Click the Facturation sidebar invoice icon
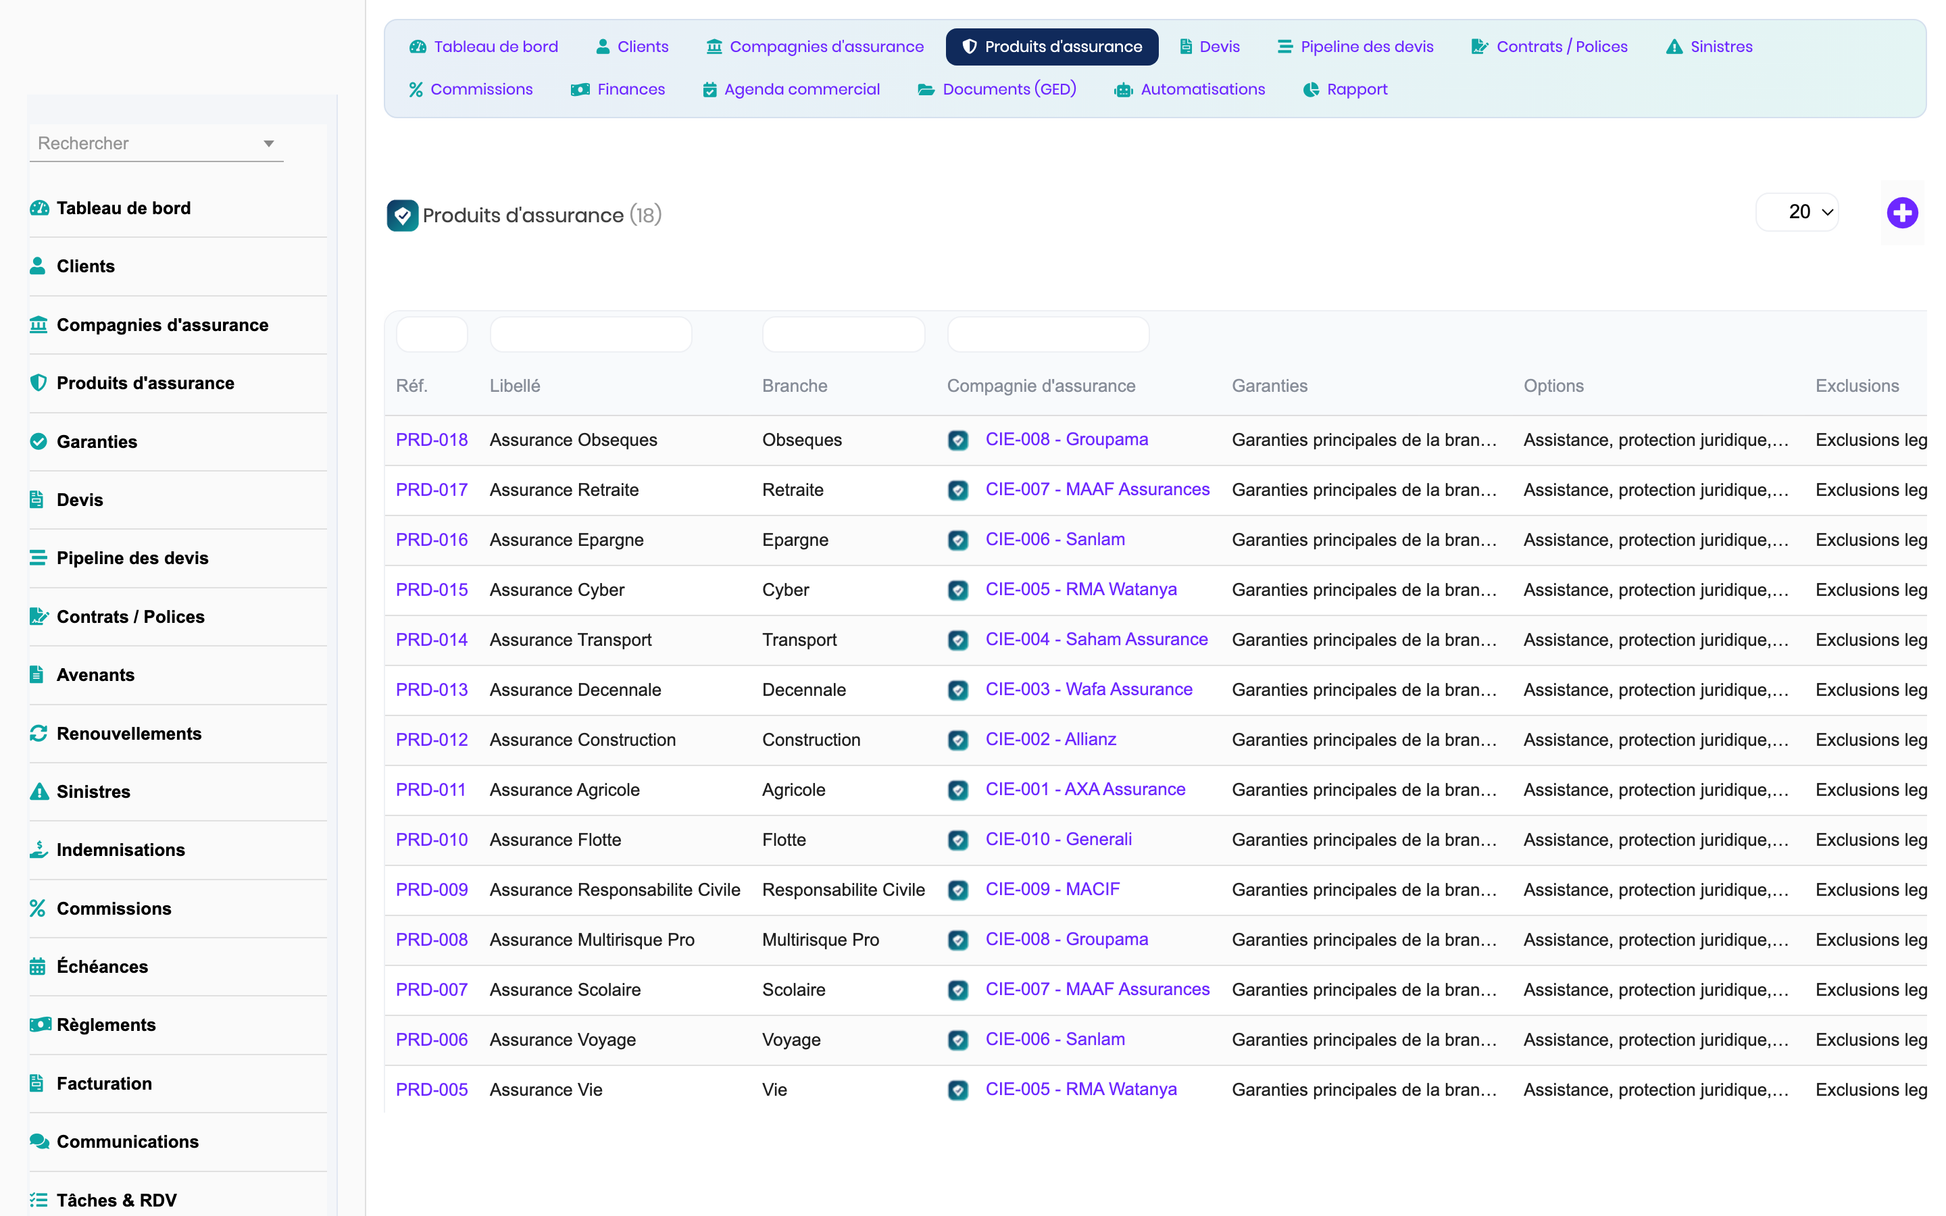 [x=37, y=1083]
